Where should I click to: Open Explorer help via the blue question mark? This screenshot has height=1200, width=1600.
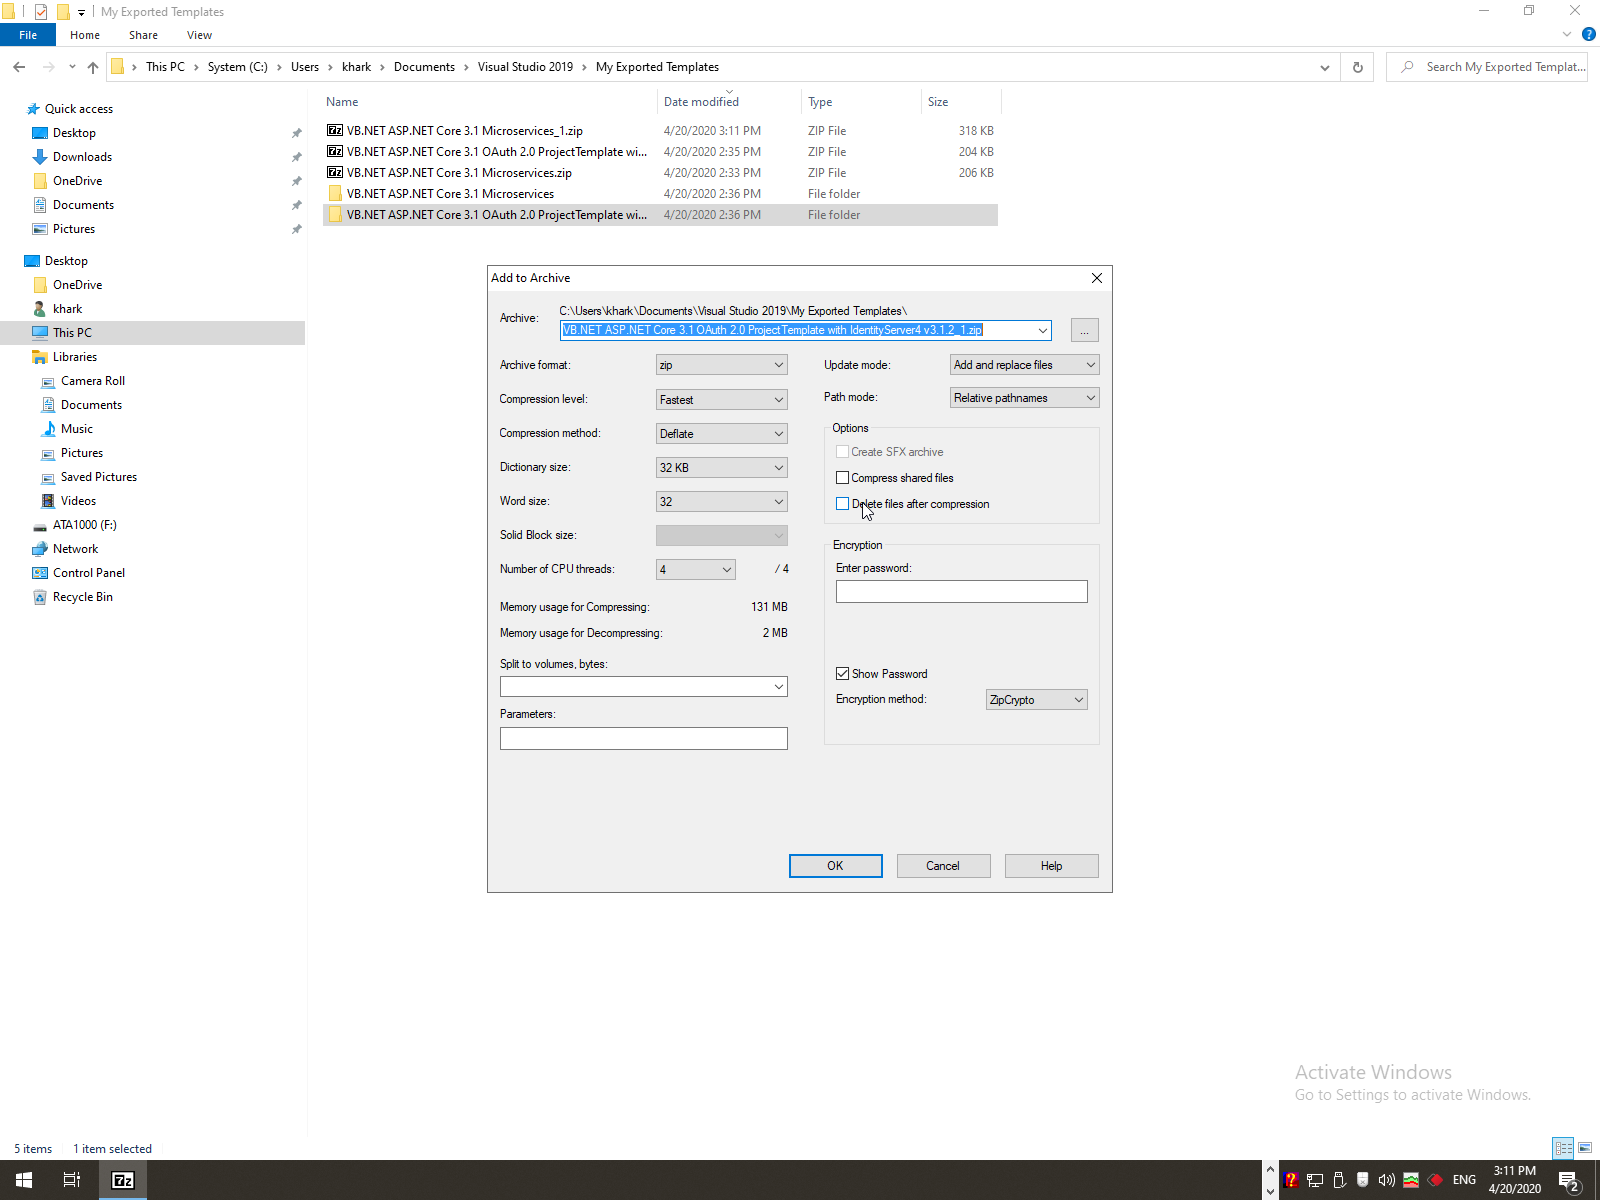click(1589, 35)
